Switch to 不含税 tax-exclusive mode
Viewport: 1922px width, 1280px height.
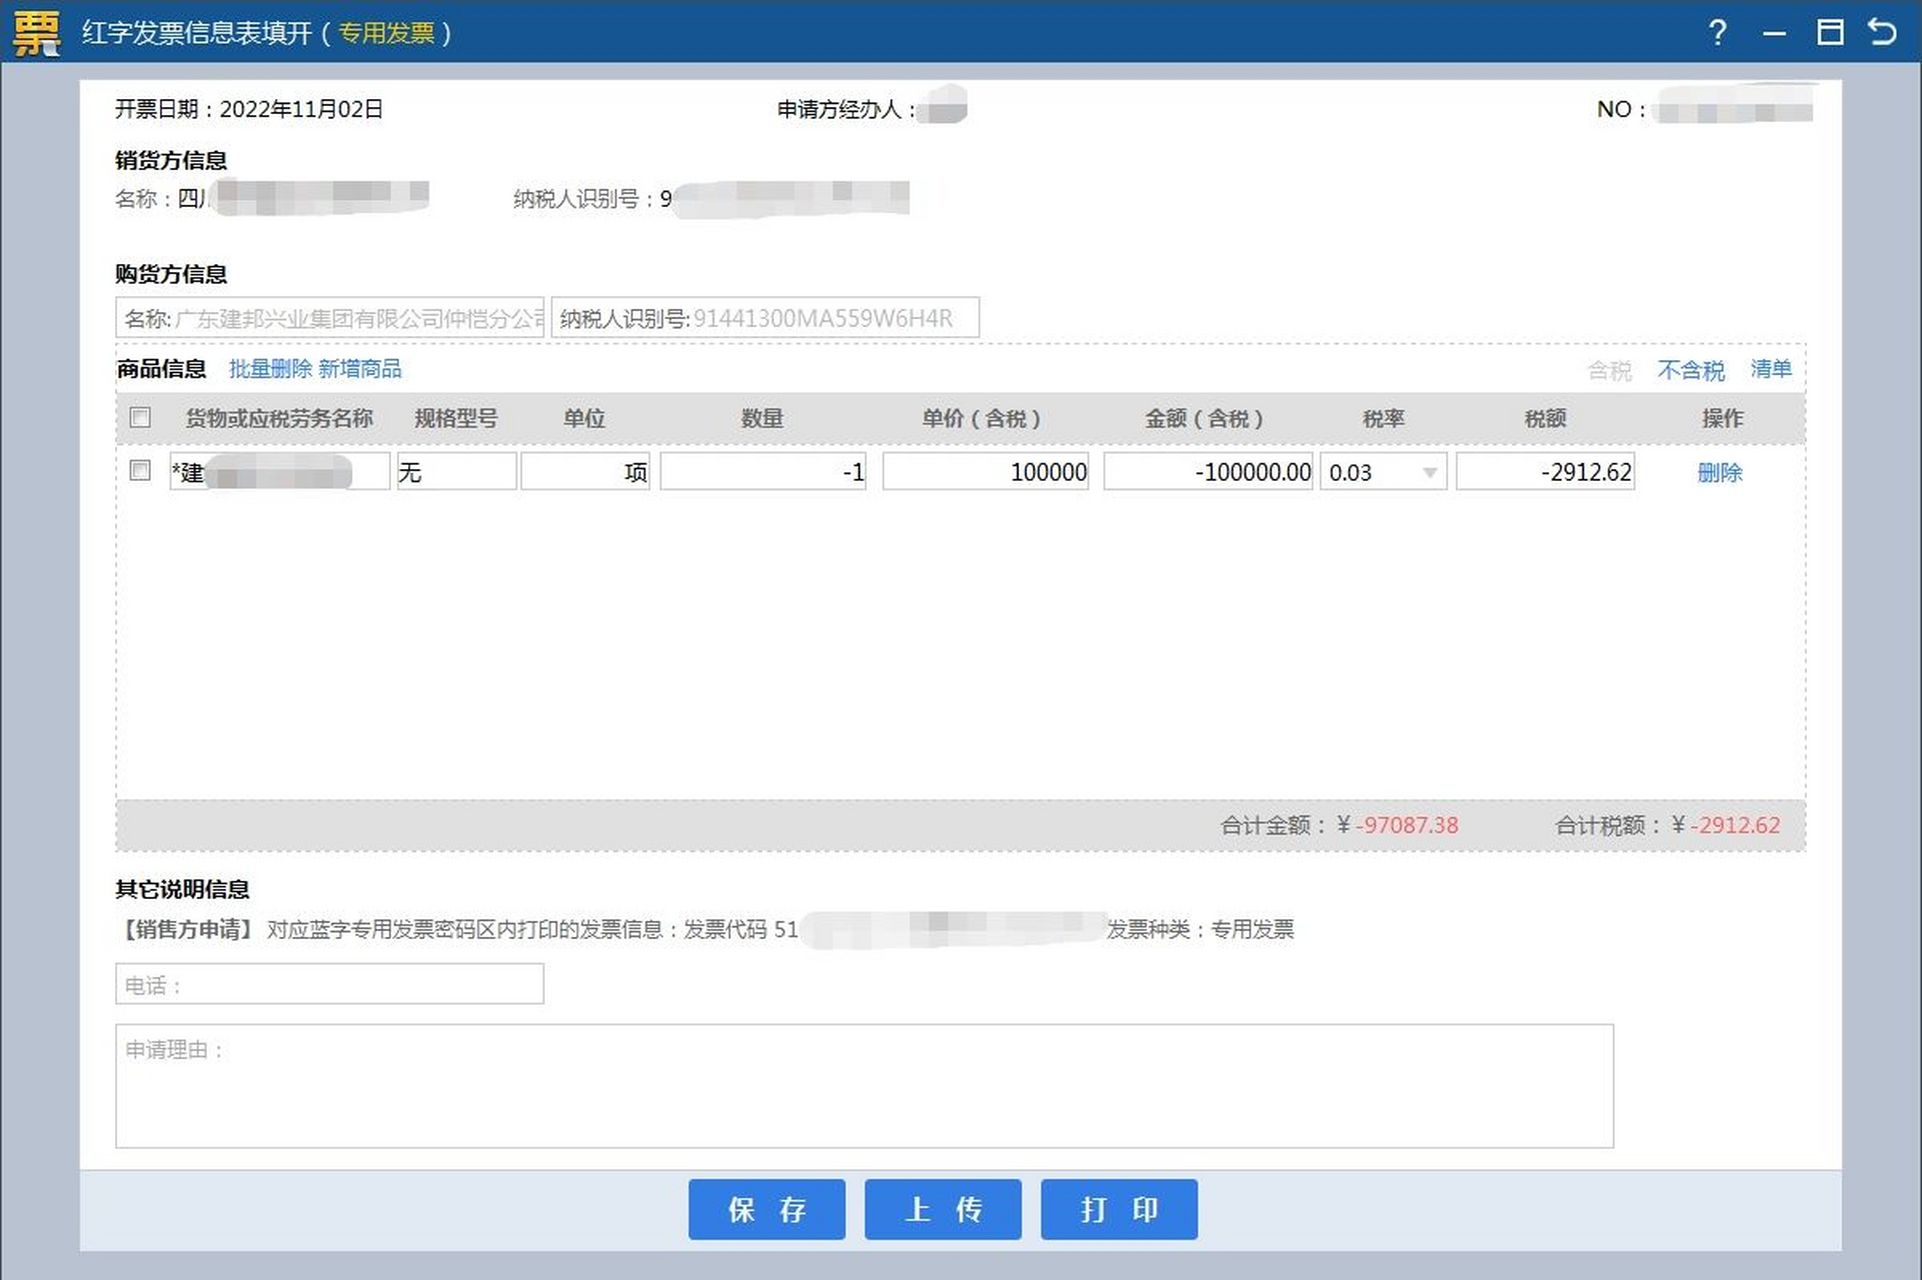tap(1691, 370)
